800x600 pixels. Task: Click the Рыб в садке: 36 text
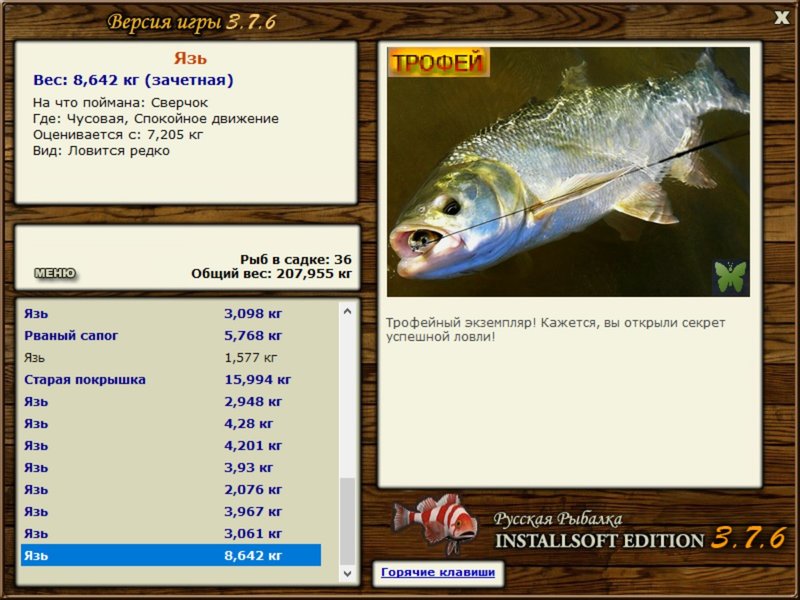pos(296,259)
